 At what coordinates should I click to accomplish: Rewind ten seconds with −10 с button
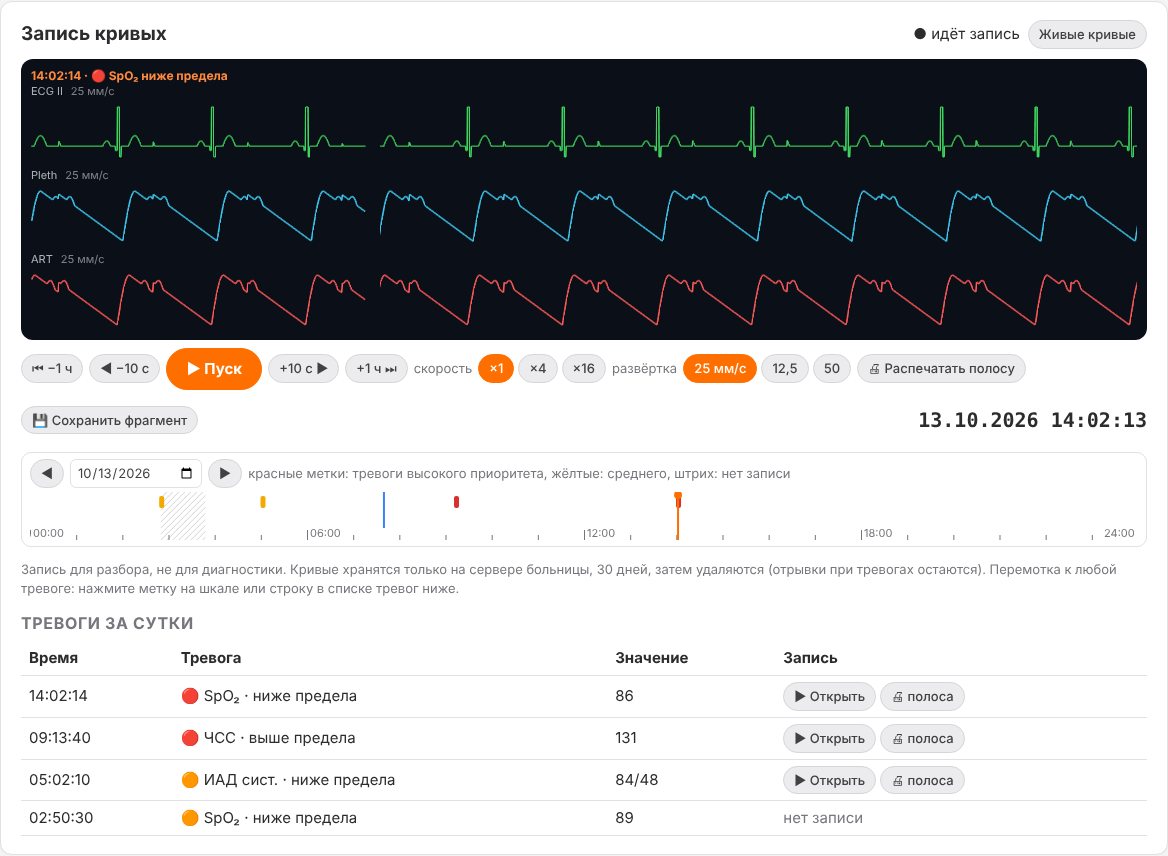point(124,369)
